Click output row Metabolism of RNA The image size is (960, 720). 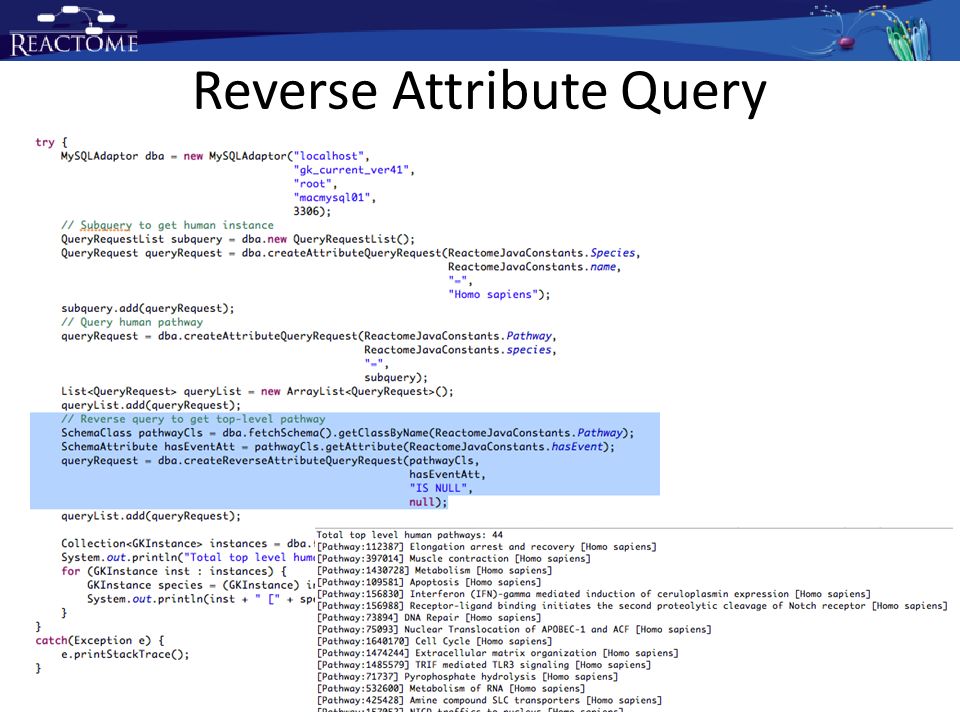pyautogui.click(x=451, y=689)
